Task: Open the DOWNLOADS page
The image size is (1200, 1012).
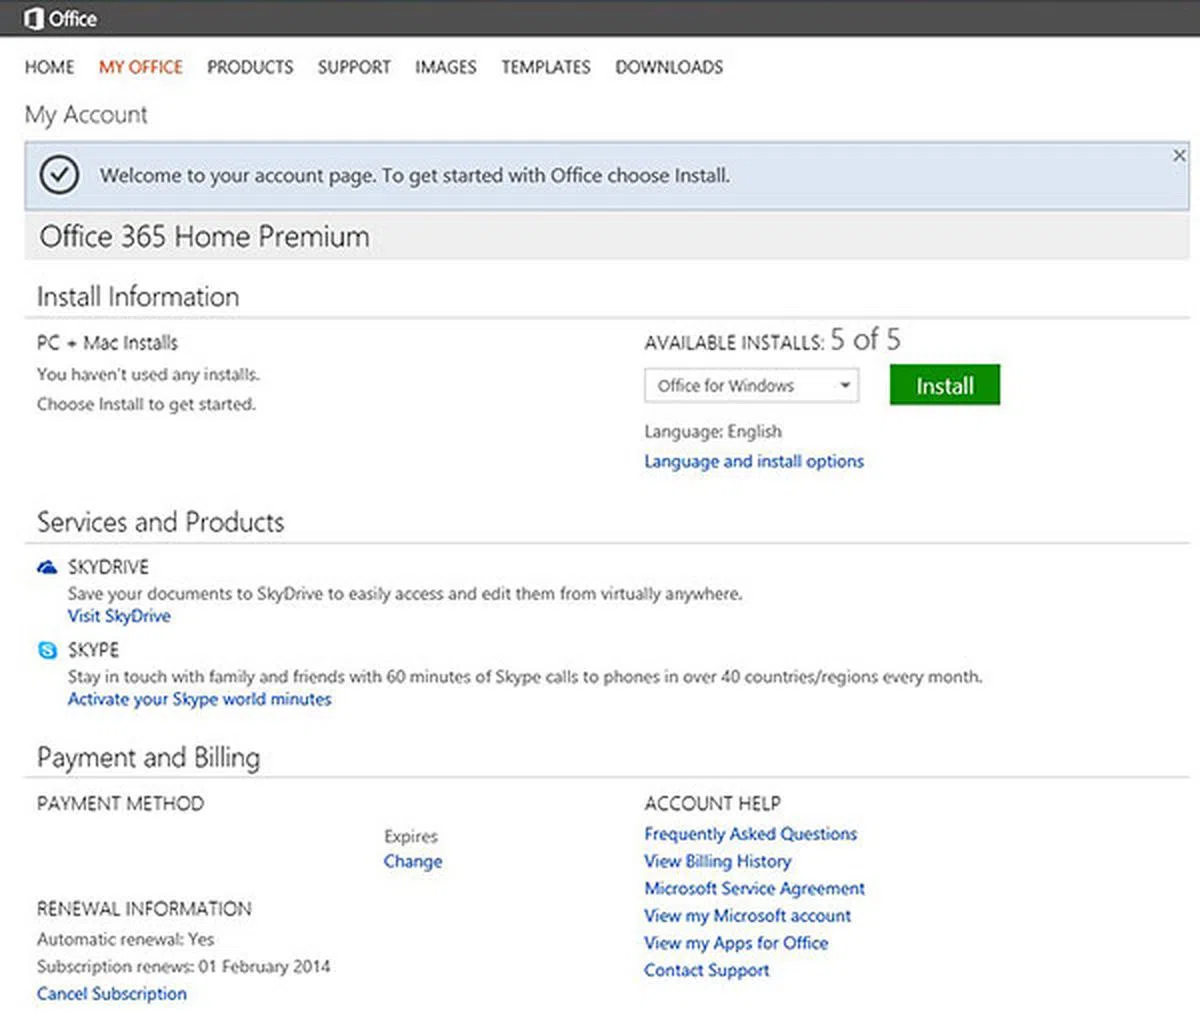Action: (x=669, y=67)
